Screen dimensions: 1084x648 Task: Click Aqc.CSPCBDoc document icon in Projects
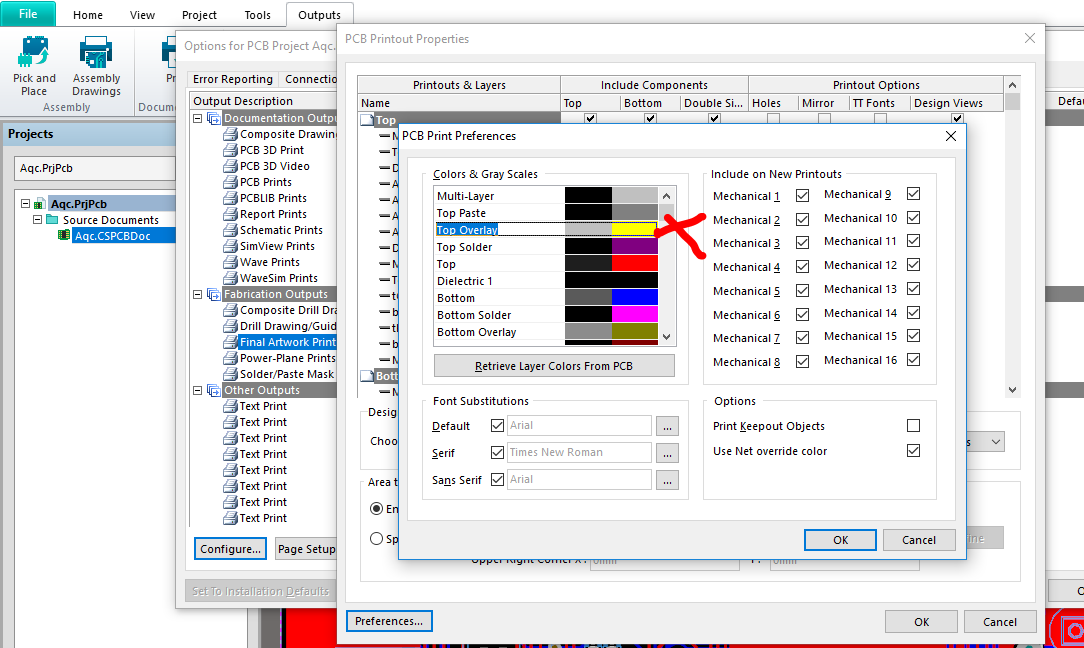(x=64, y=235)
